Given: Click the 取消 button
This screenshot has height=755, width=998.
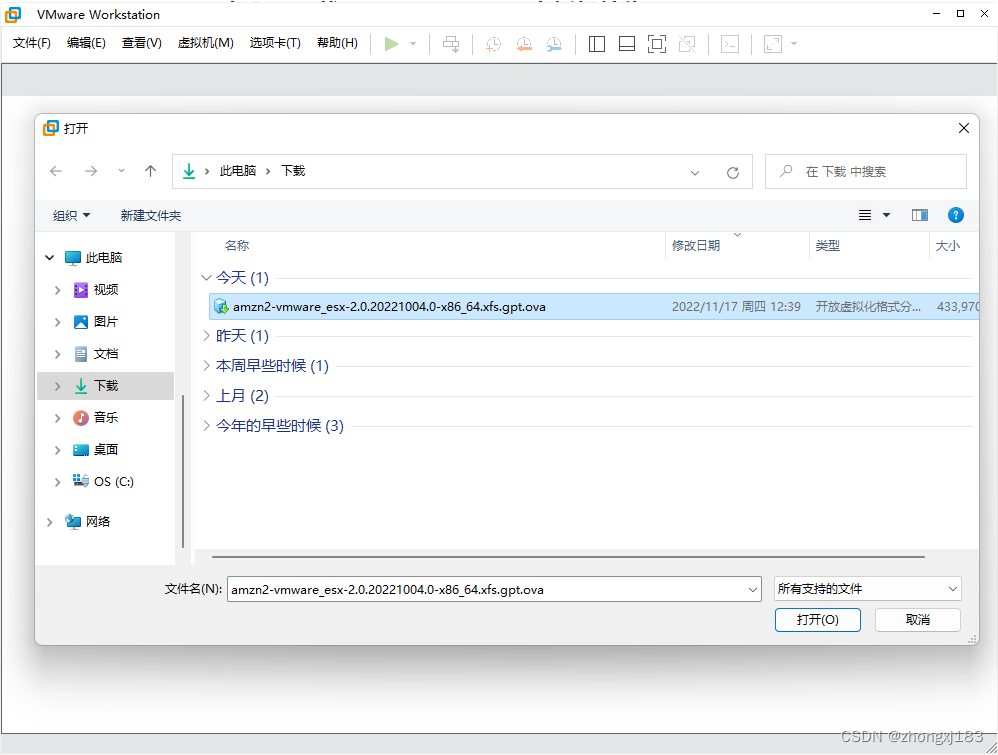Looking at the screenshot, I should pos(917,619).
